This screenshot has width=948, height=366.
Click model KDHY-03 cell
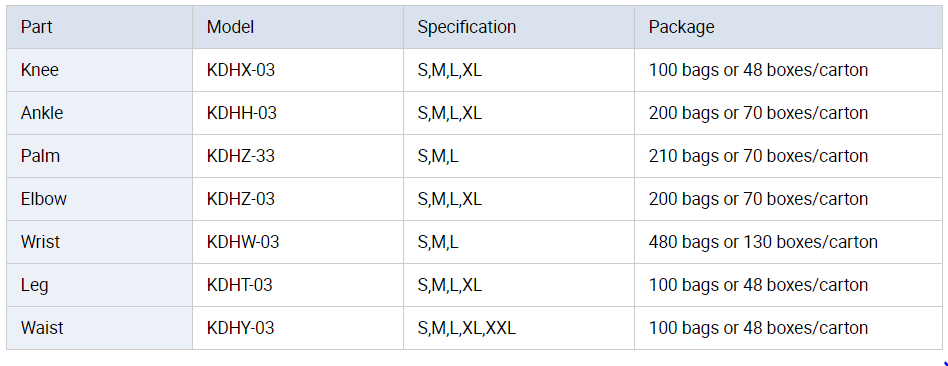[x=297, y=328]
